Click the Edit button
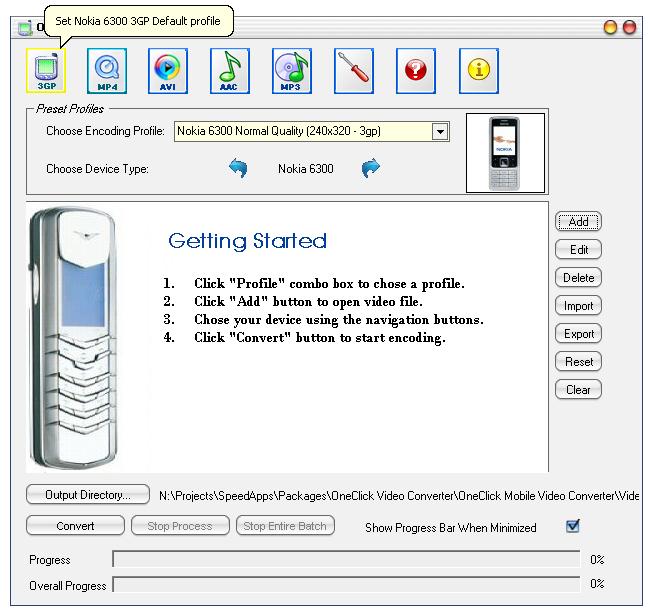The width and height of the screenshot is (647, 610). tap(579, 250)
